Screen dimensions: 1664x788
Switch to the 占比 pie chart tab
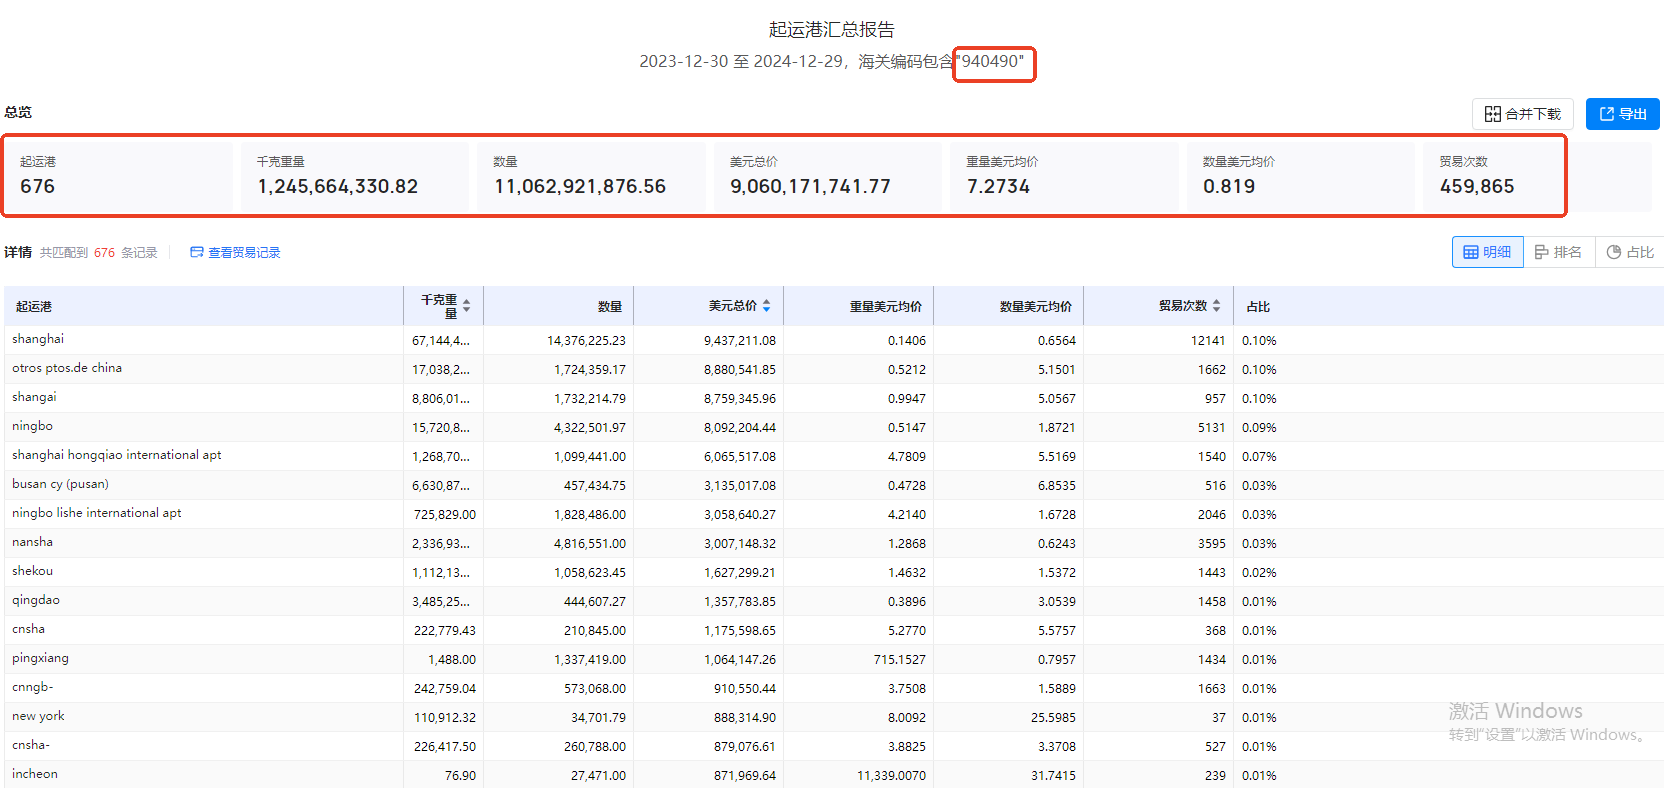coord(1630,252)
